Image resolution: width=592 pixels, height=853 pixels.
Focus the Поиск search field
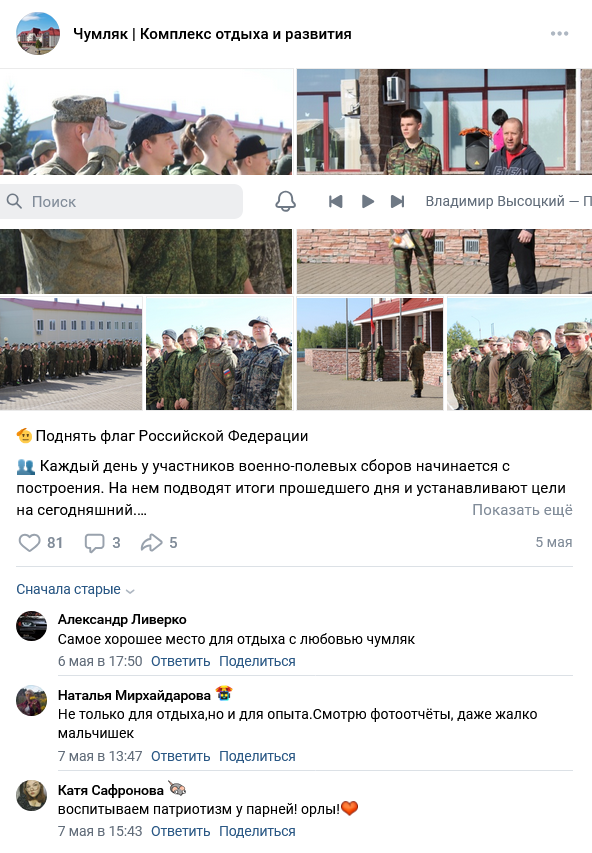[121, 201]
